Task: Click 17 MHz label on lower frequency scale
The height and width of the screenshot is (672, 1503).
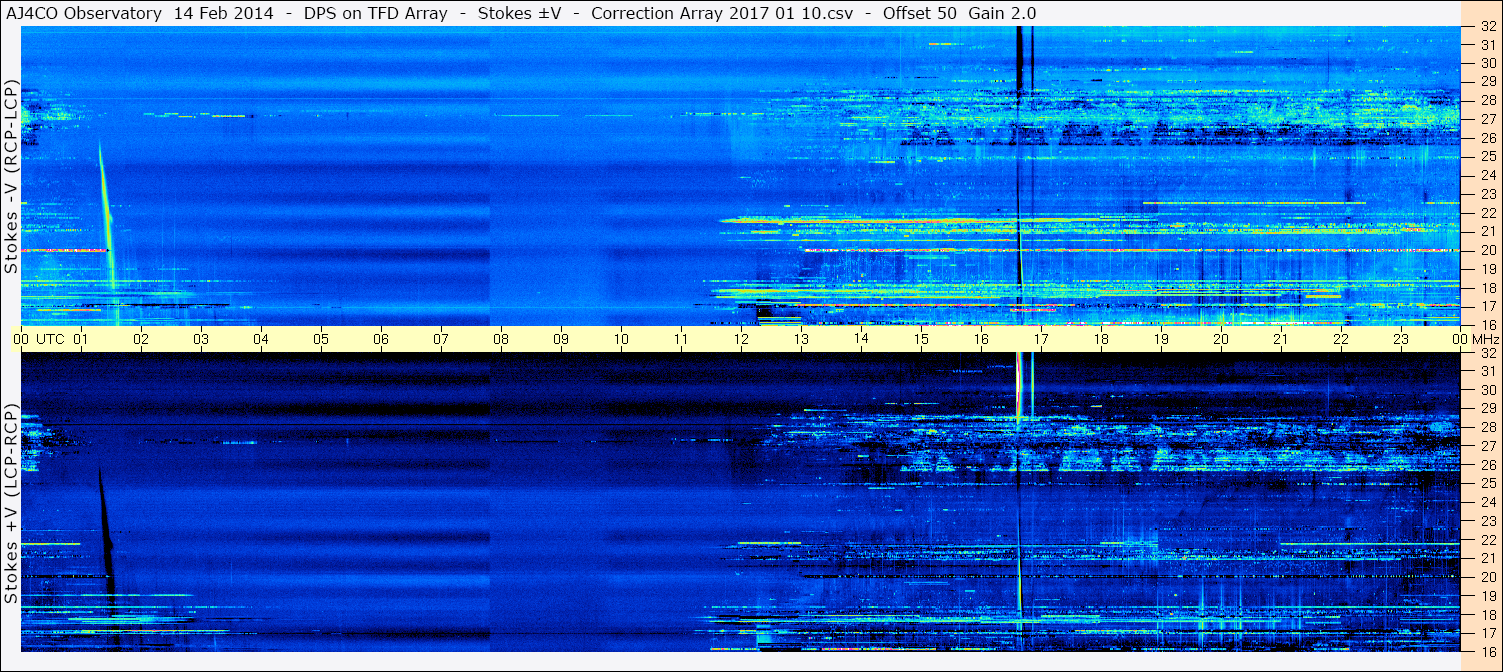Action: [x=1487, y=633]
